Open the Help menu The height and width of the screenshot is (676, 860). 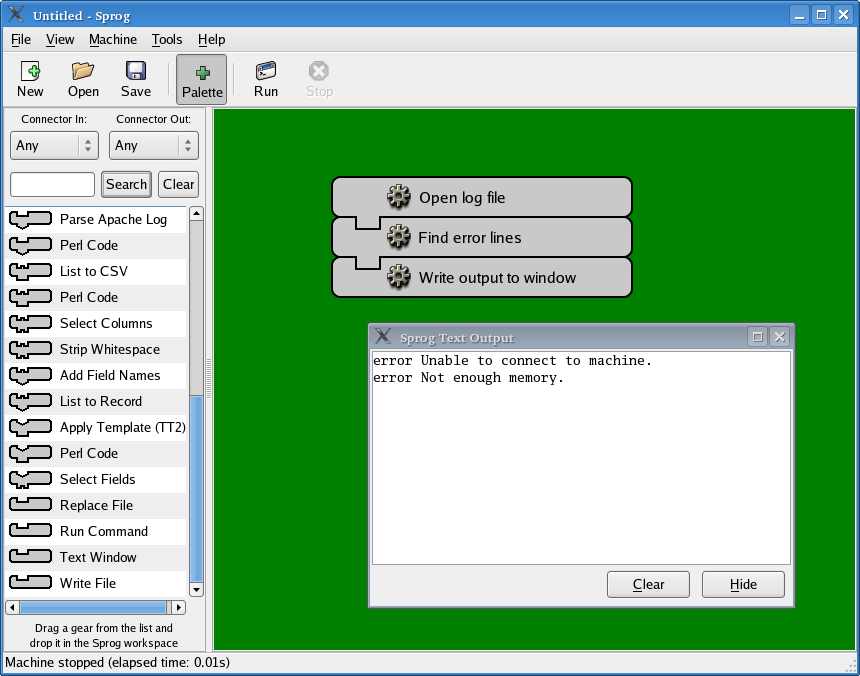211,39
